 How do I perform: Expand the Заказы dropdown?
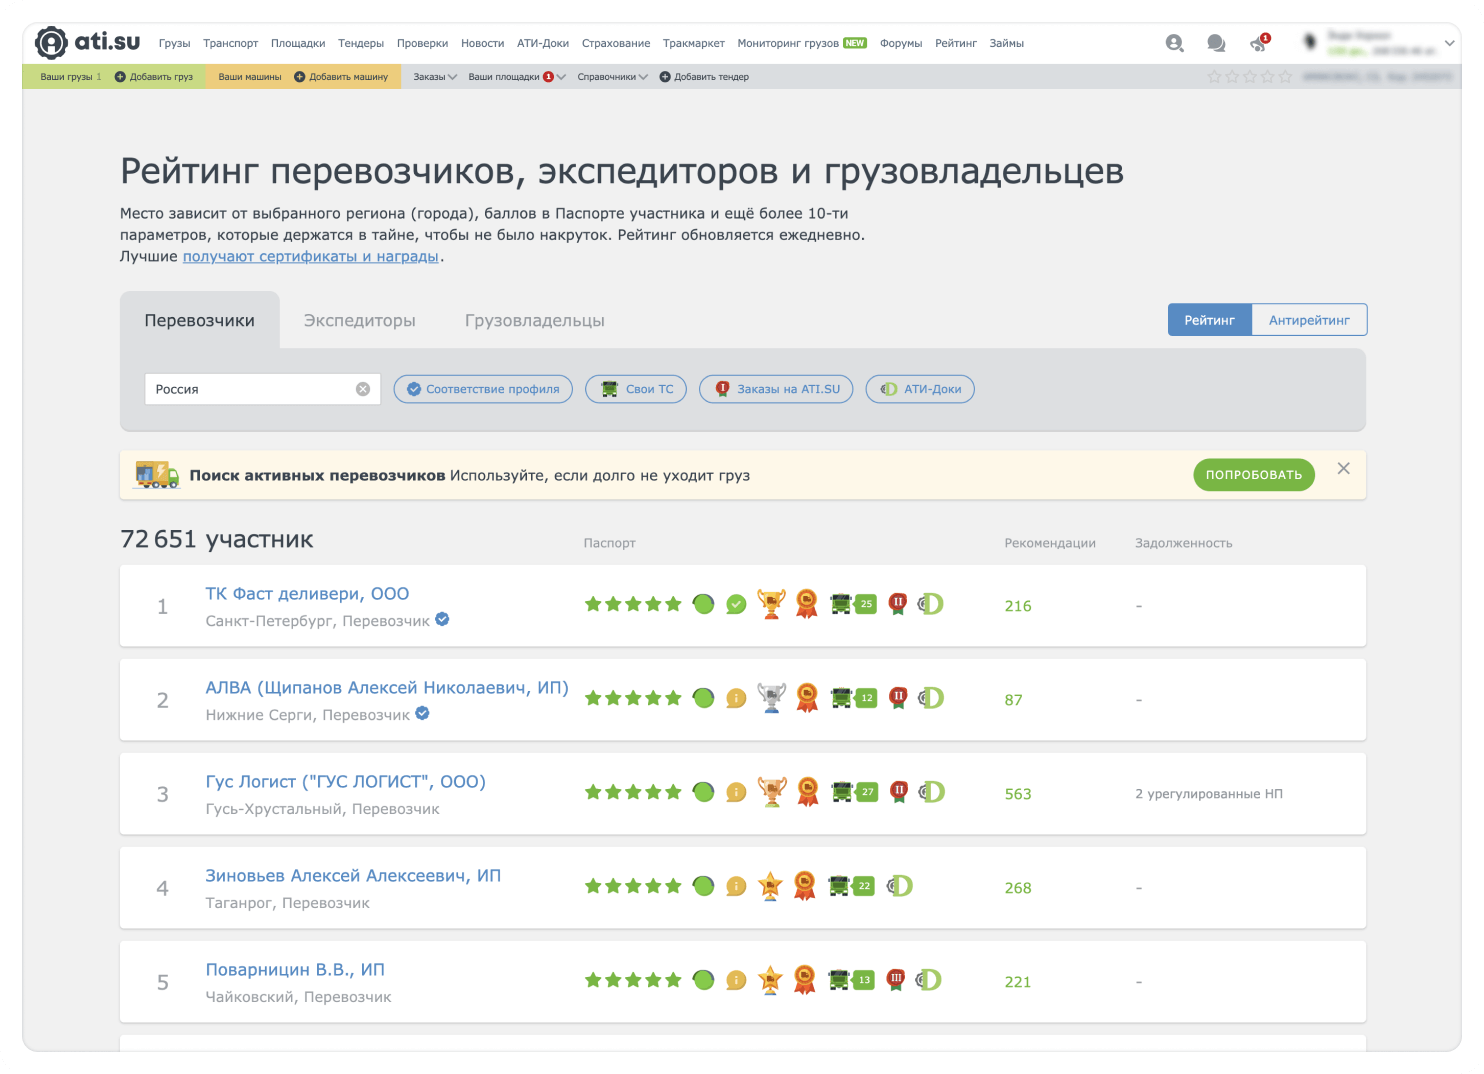click(x=435, y=77)
